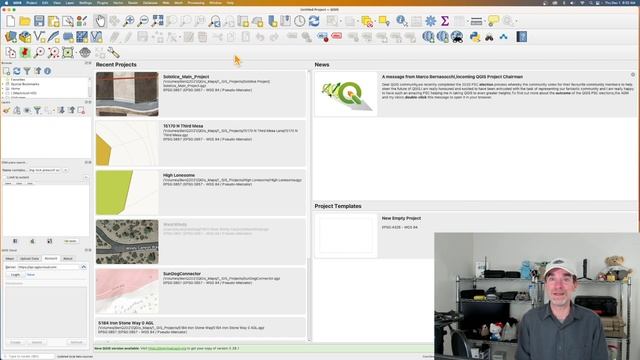Open the Processing Toolbox gear
This screenshot has height=360, width=640.
pos(431,21)
